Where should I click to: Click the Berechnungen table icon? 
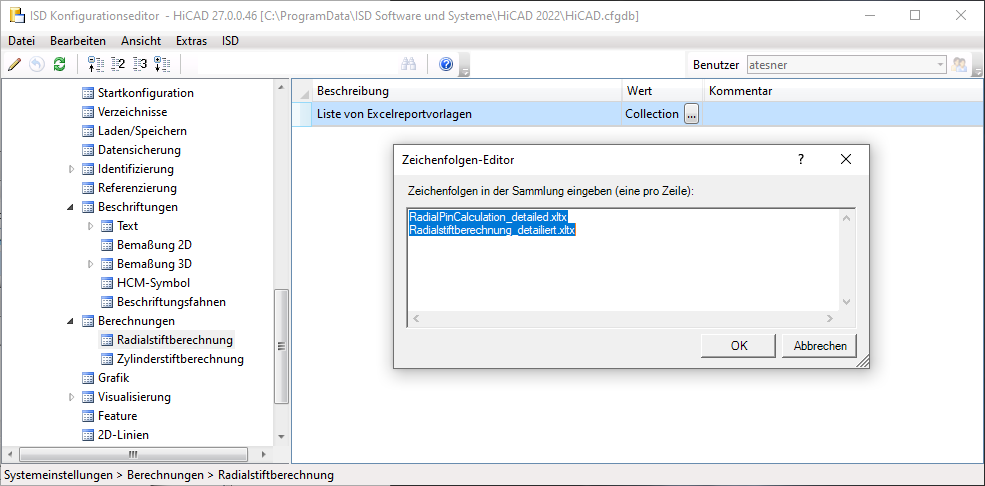click(x=88, y=321)
